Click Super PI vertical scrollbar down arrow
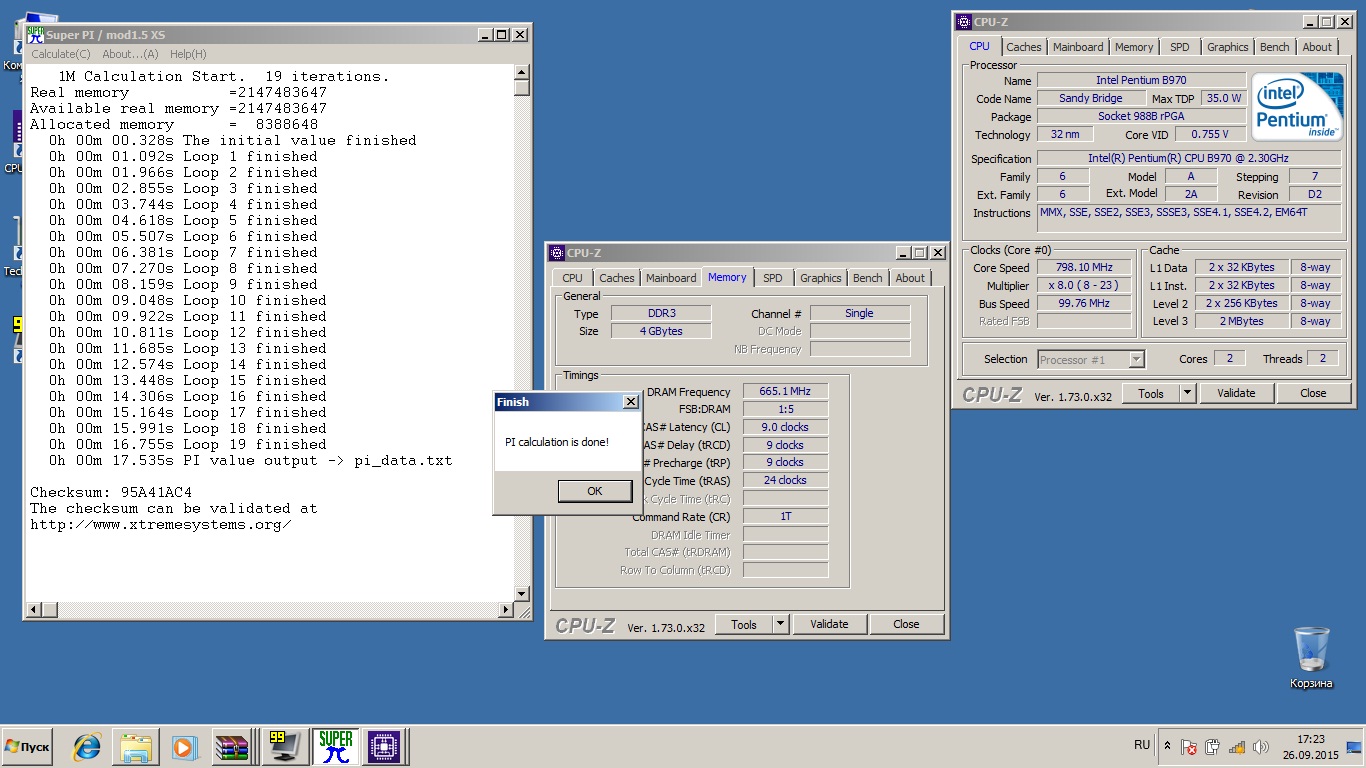This screenshot has width=1366, height=768. [x=521, y=594]
